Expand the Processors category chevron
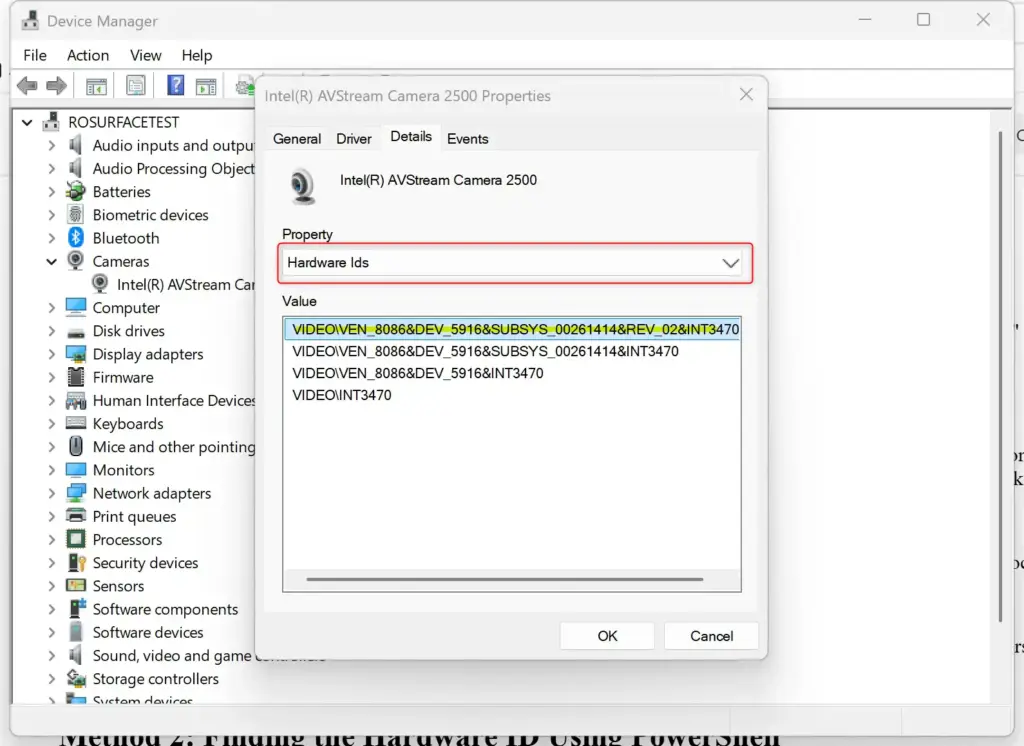This screenshot has width=1024, height=746. point(52,540)
